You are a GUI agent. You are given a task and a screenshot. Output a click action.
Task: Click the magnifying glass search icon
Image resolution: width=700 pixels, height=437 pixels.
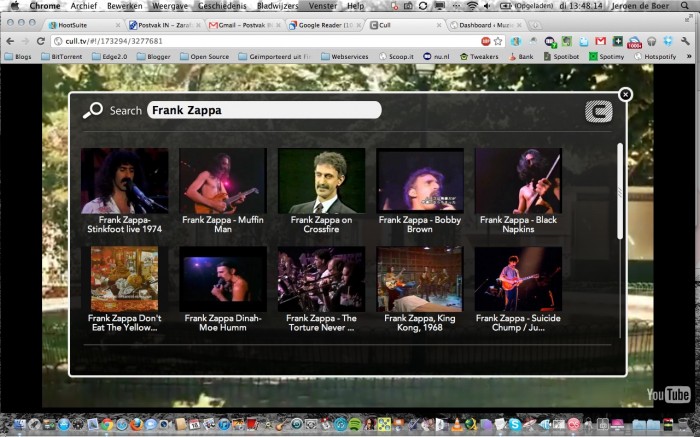[x=93, y=110]
